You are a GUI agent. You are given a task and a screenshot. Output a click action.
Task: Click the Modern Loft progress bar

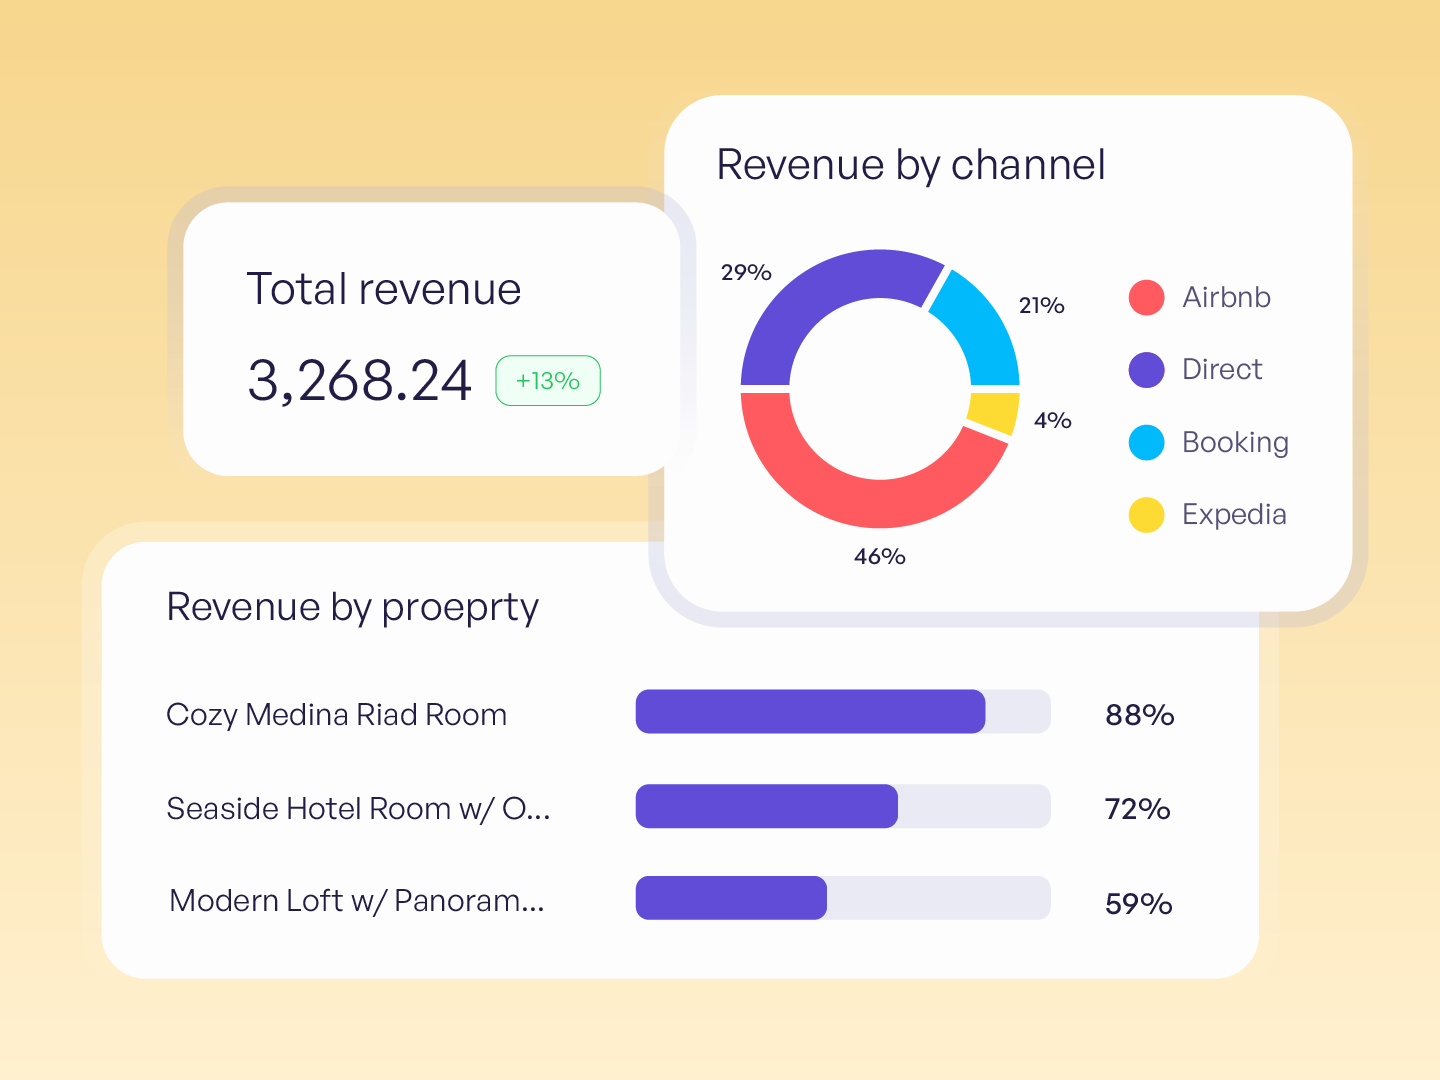(843, 898)
